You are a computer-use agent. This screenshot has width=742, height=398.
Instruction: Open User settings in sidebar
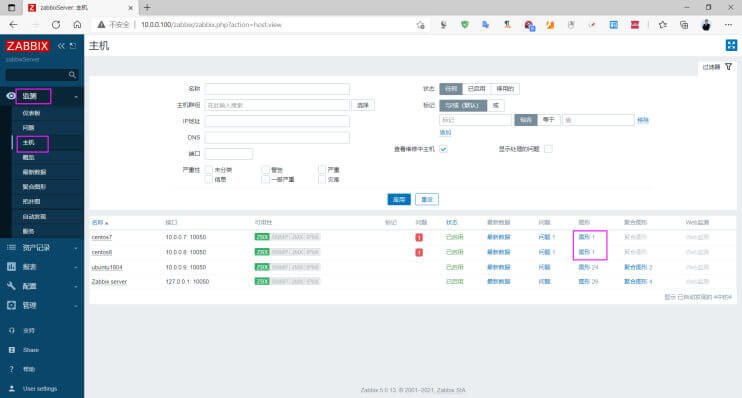click(40, 389)
